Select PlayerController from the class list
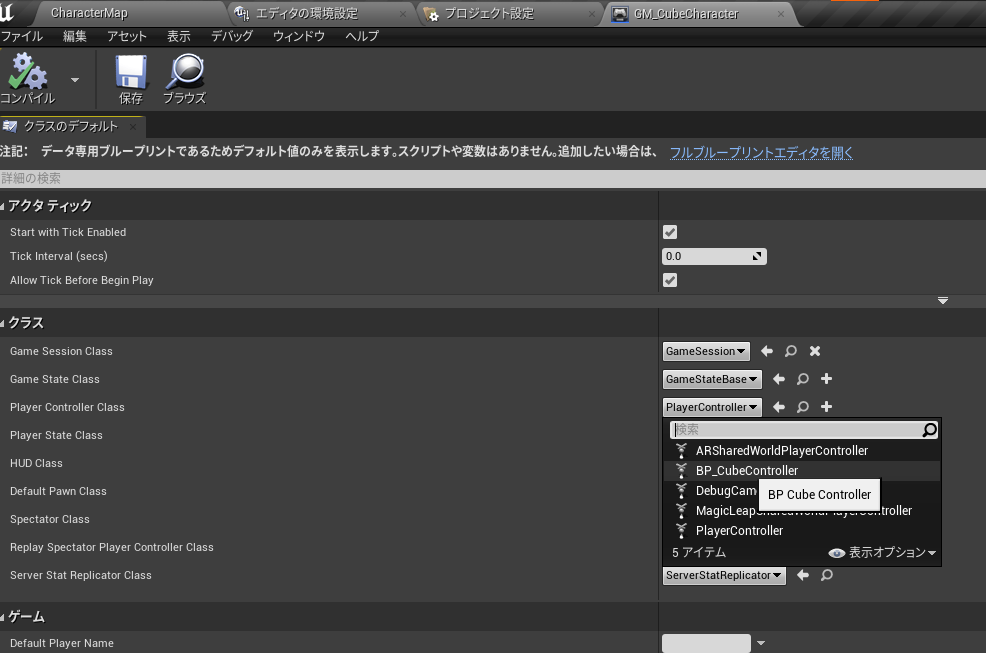Screen dimensions: 986x653 [x=802, y=531]
